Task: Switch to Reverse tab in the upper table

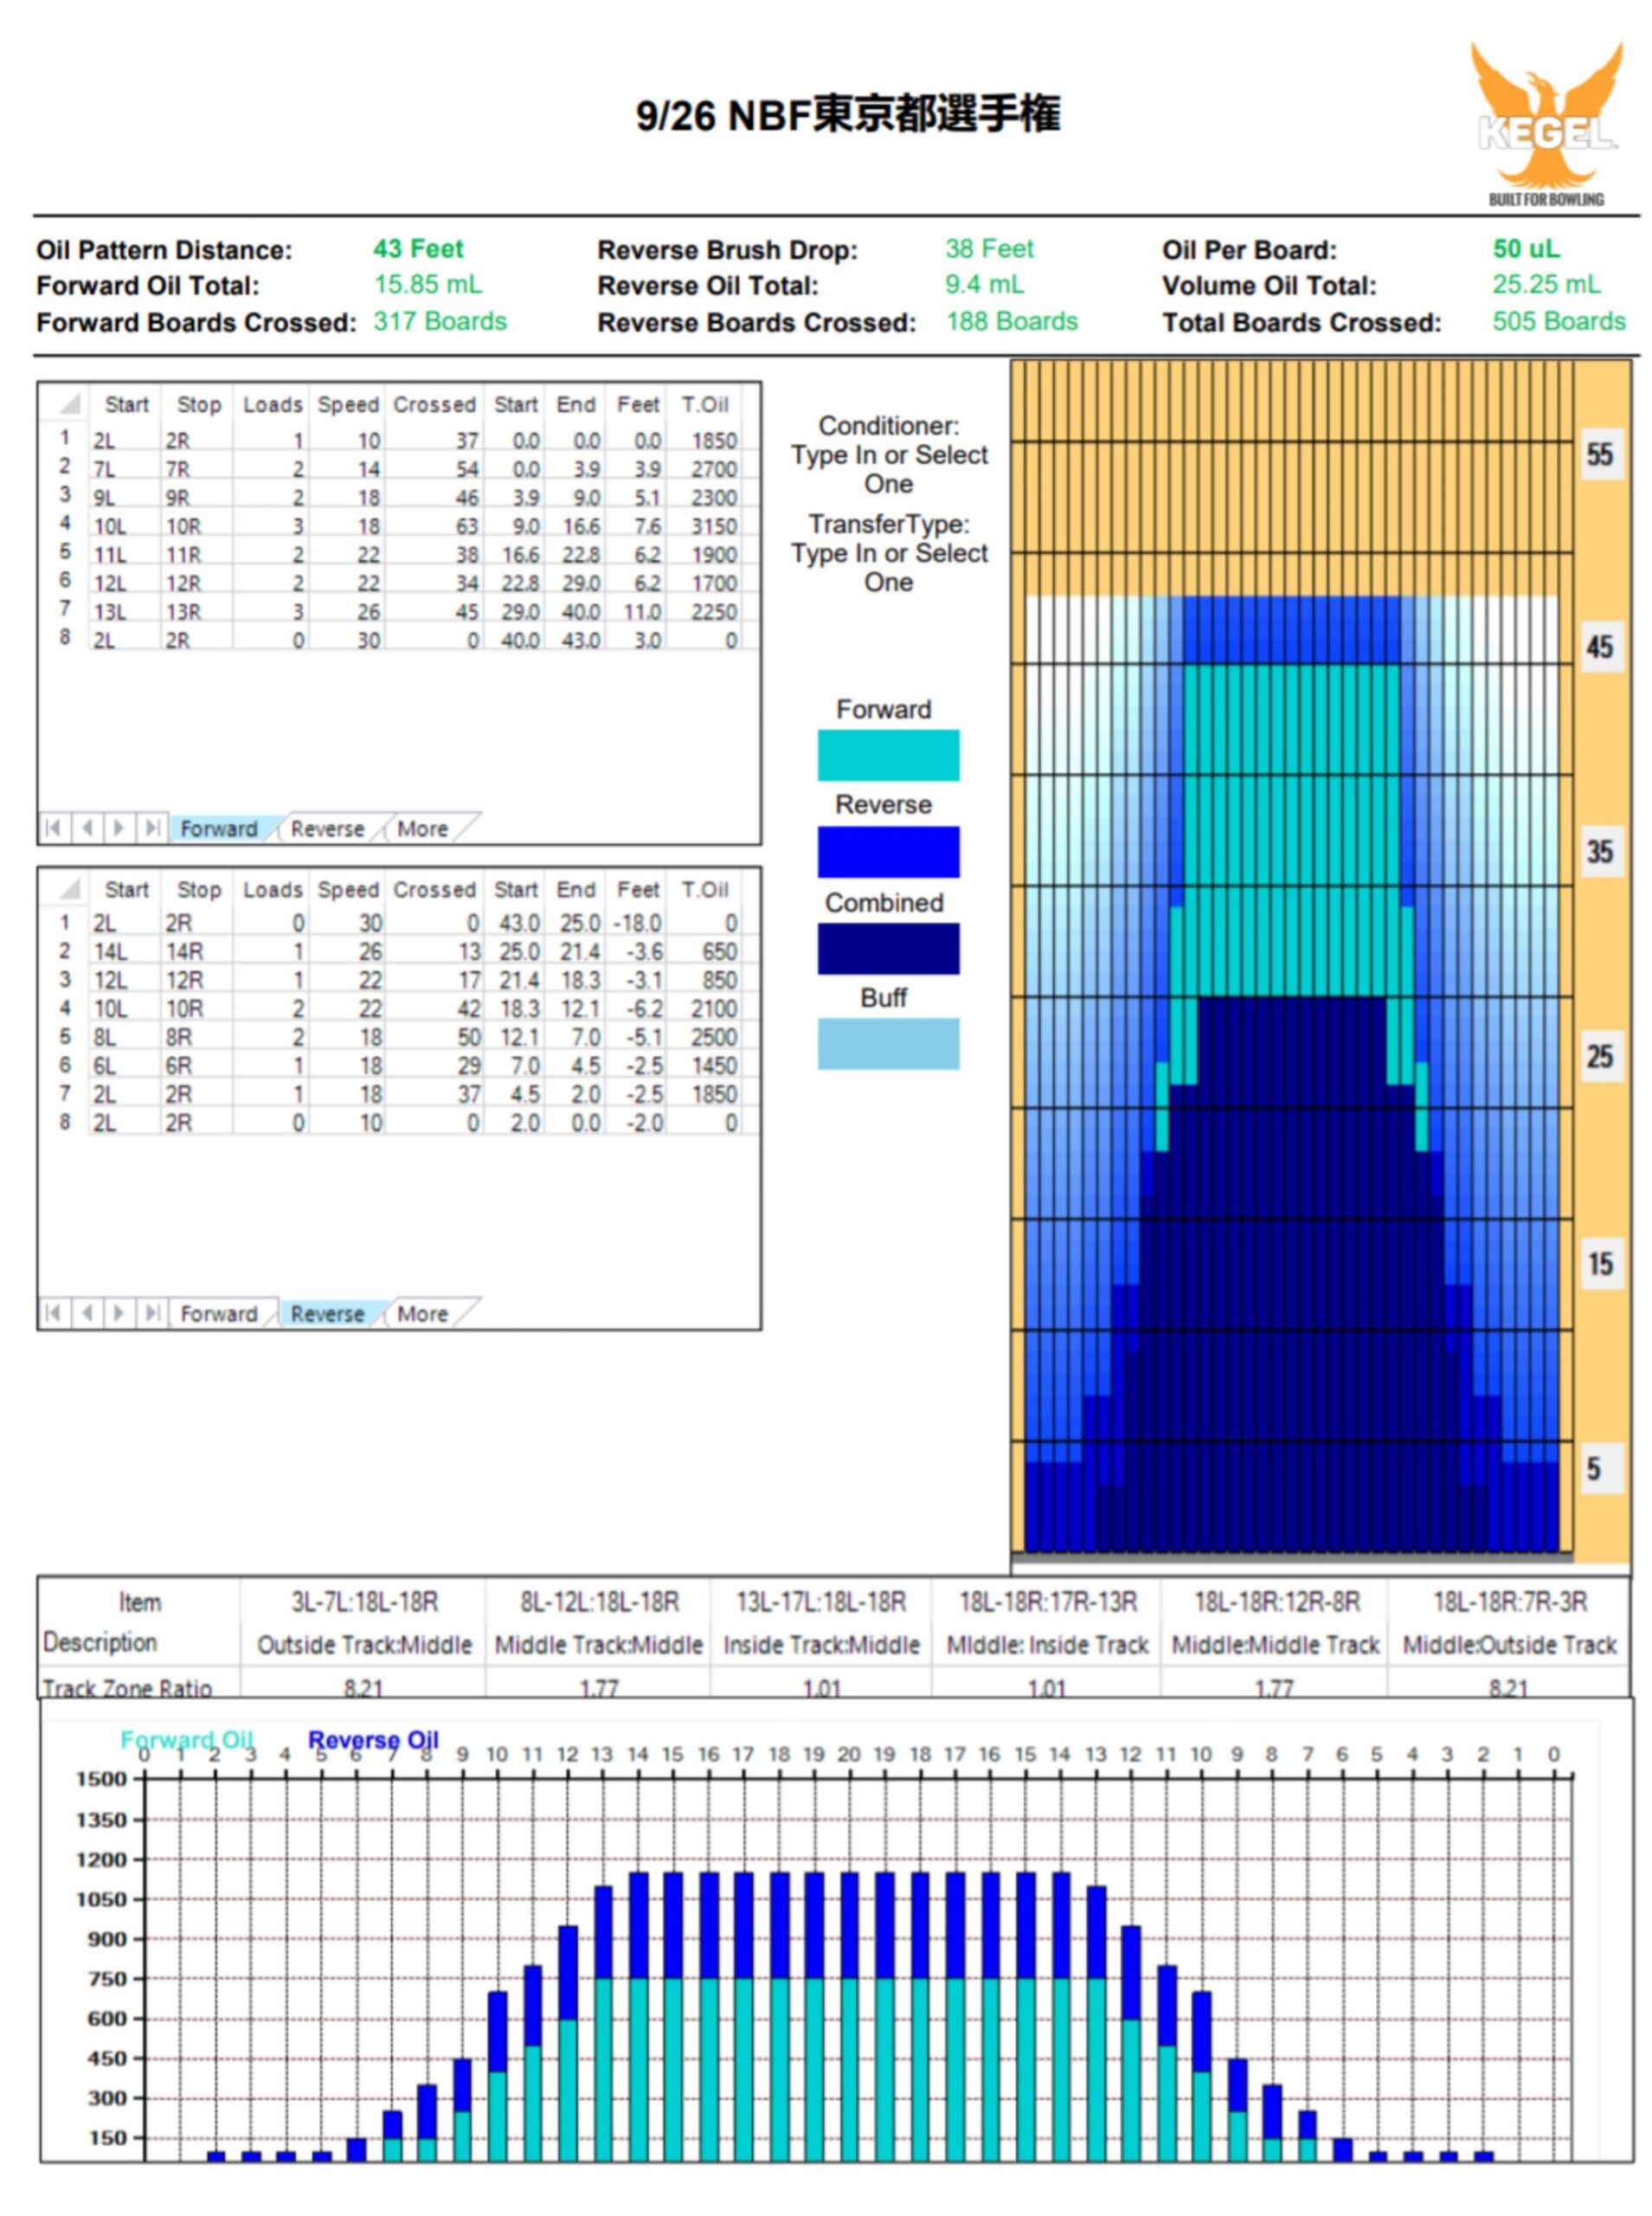Action: pos(327,829)
